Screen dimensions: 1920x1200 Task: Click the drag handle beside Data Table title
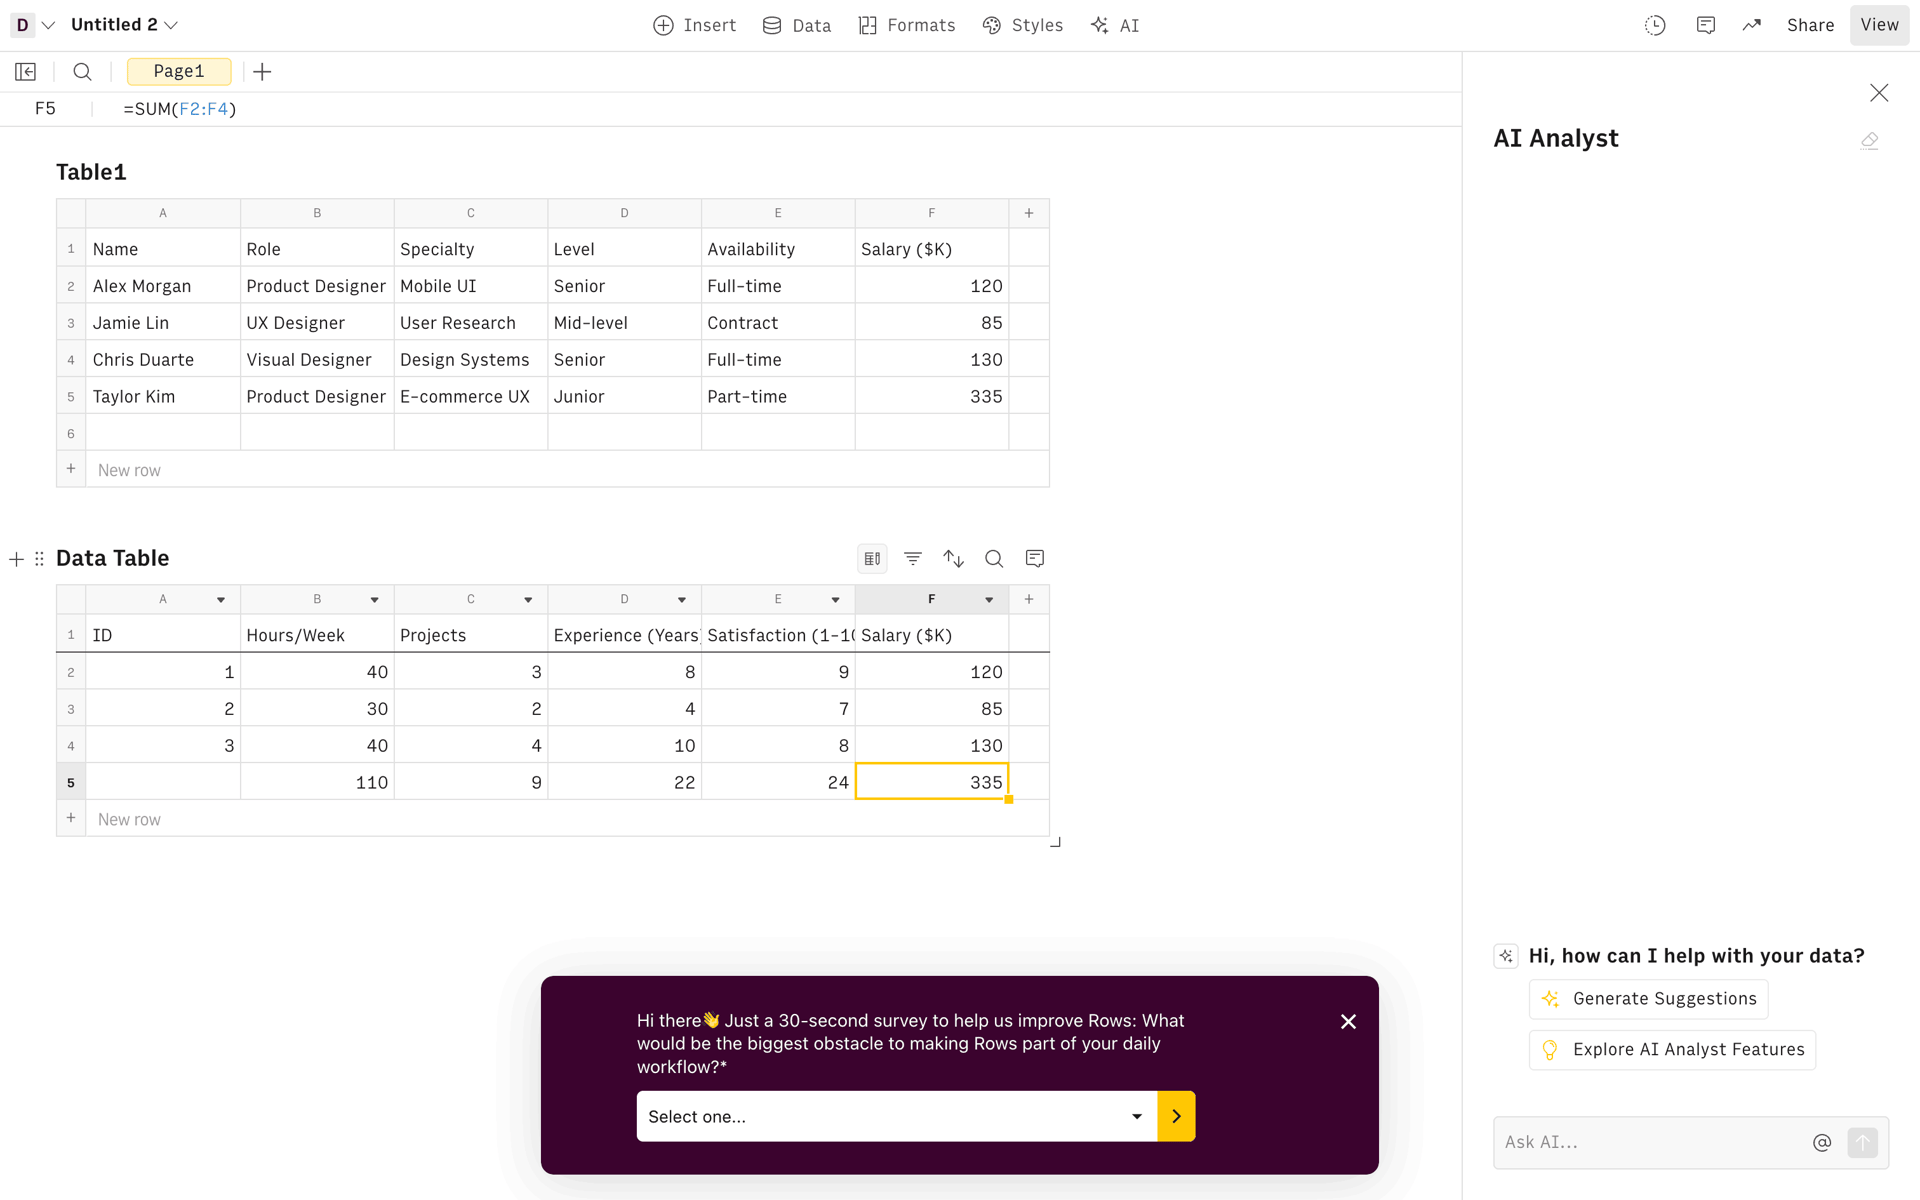tap(39, 559)
